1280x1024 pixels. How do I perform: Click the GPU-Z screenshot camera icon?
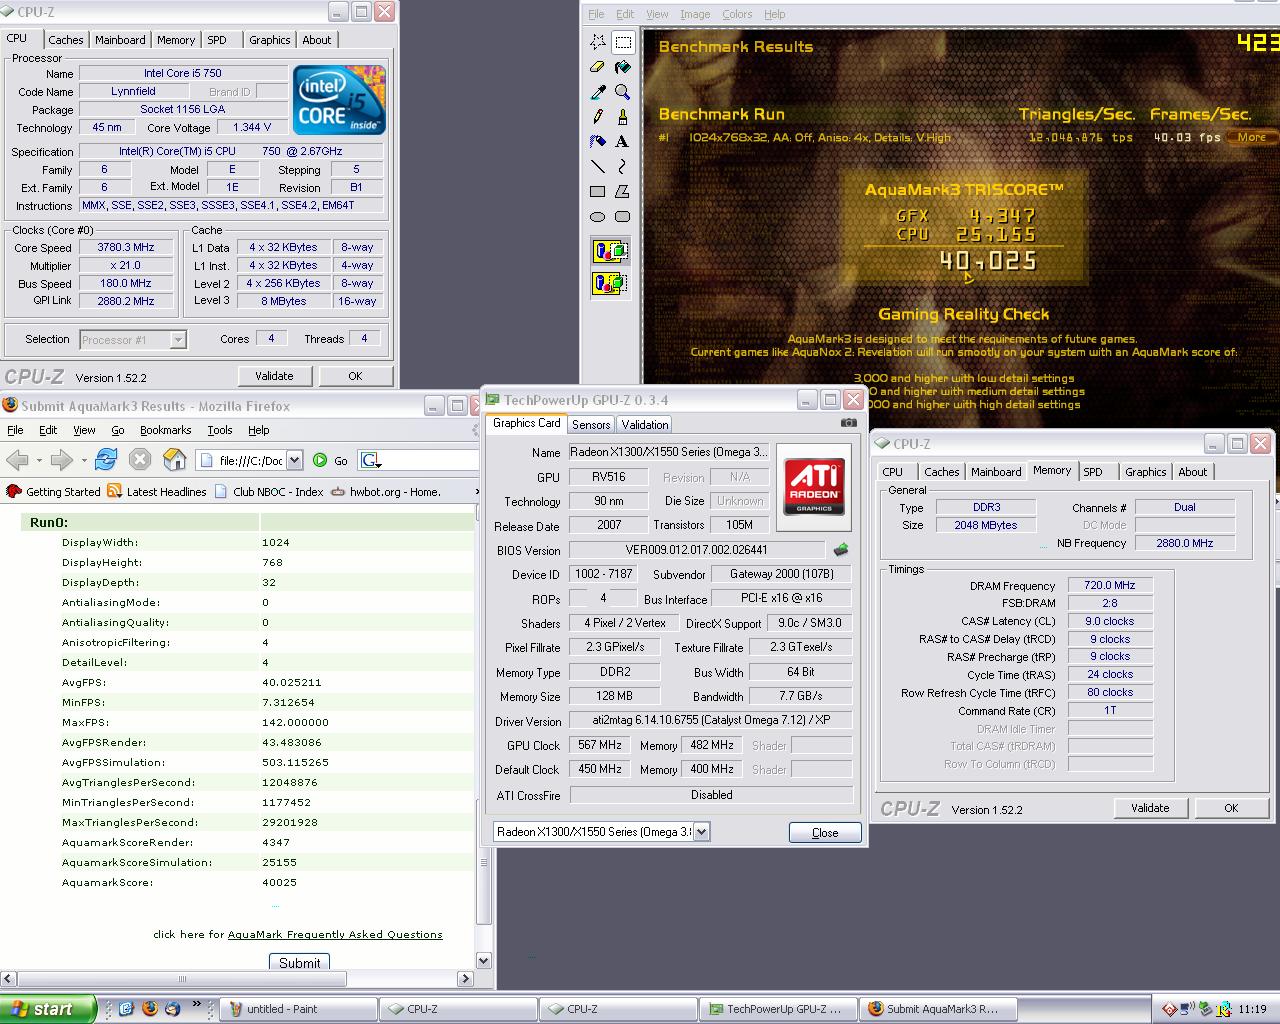[x=848, y=423]
